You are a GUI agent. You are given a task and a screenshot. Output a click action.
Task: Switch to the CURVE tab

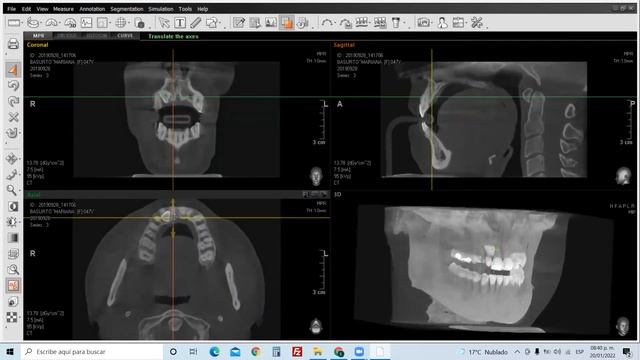pos(125,36)
